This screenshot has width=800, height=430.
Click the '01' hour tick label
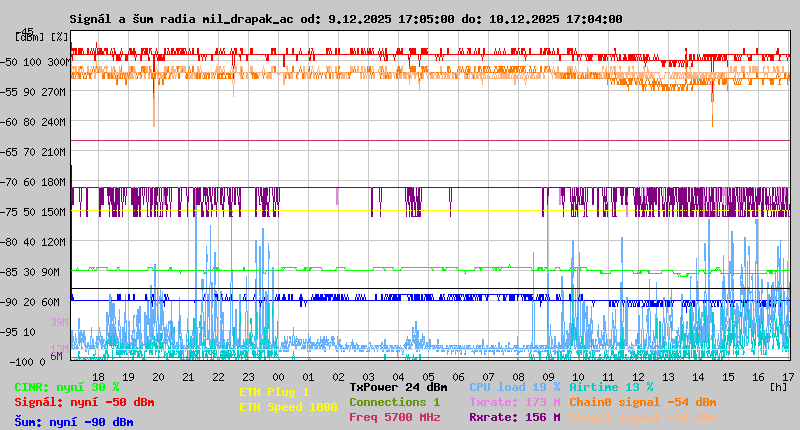click(x=308, y=377)
